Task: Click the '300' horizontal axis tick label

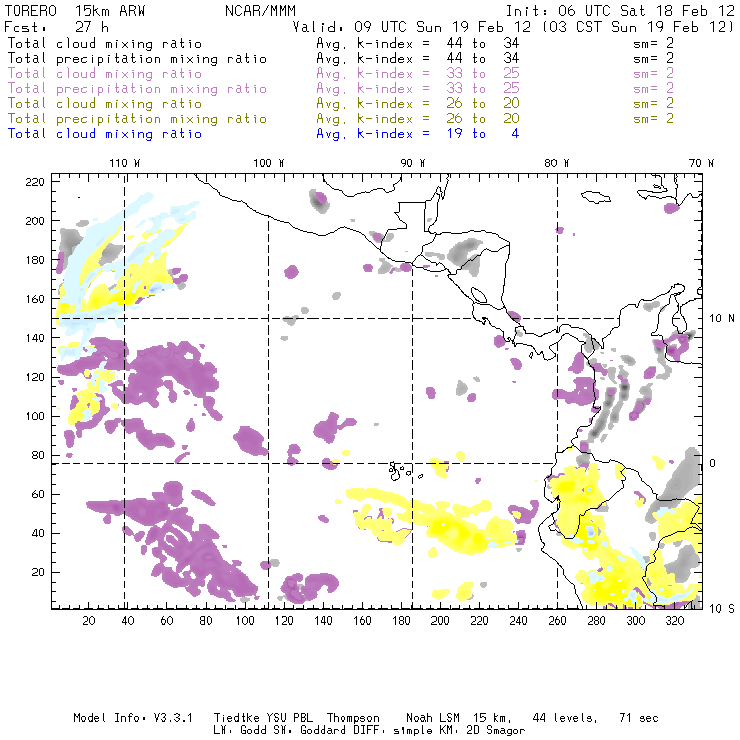Action: click(635, 621)
